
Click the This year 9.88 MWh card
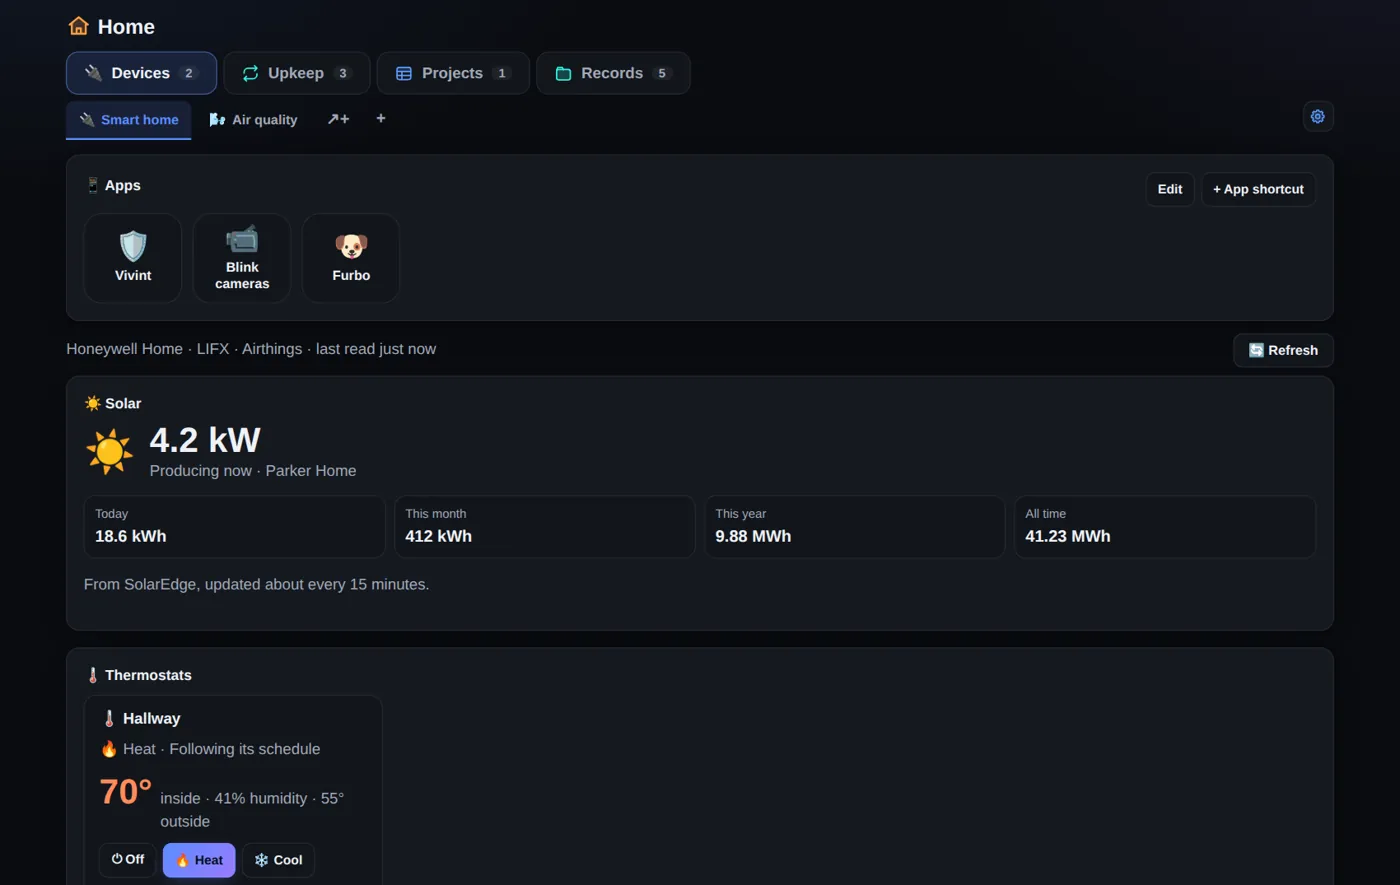click(854, 526)
